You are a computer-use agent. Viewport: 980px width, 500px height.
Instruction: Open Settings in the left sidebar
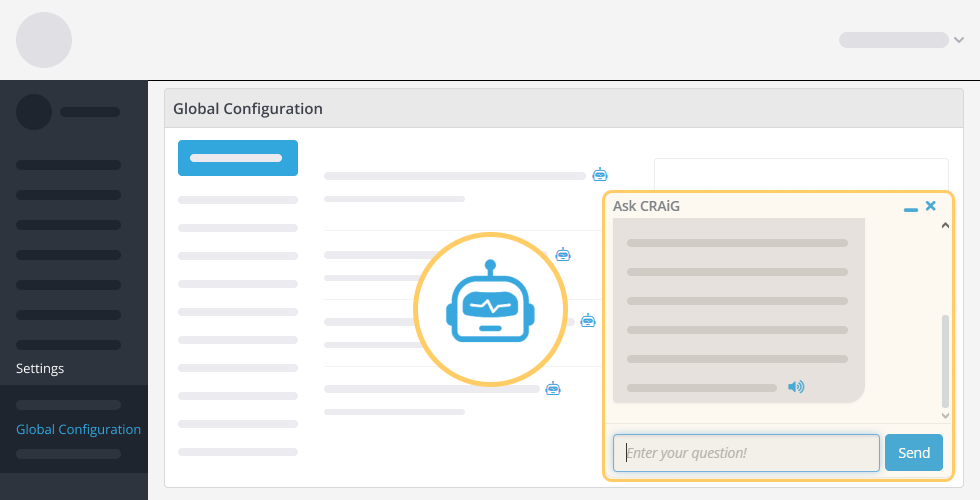pyautogui.click(x=40, y=368)
